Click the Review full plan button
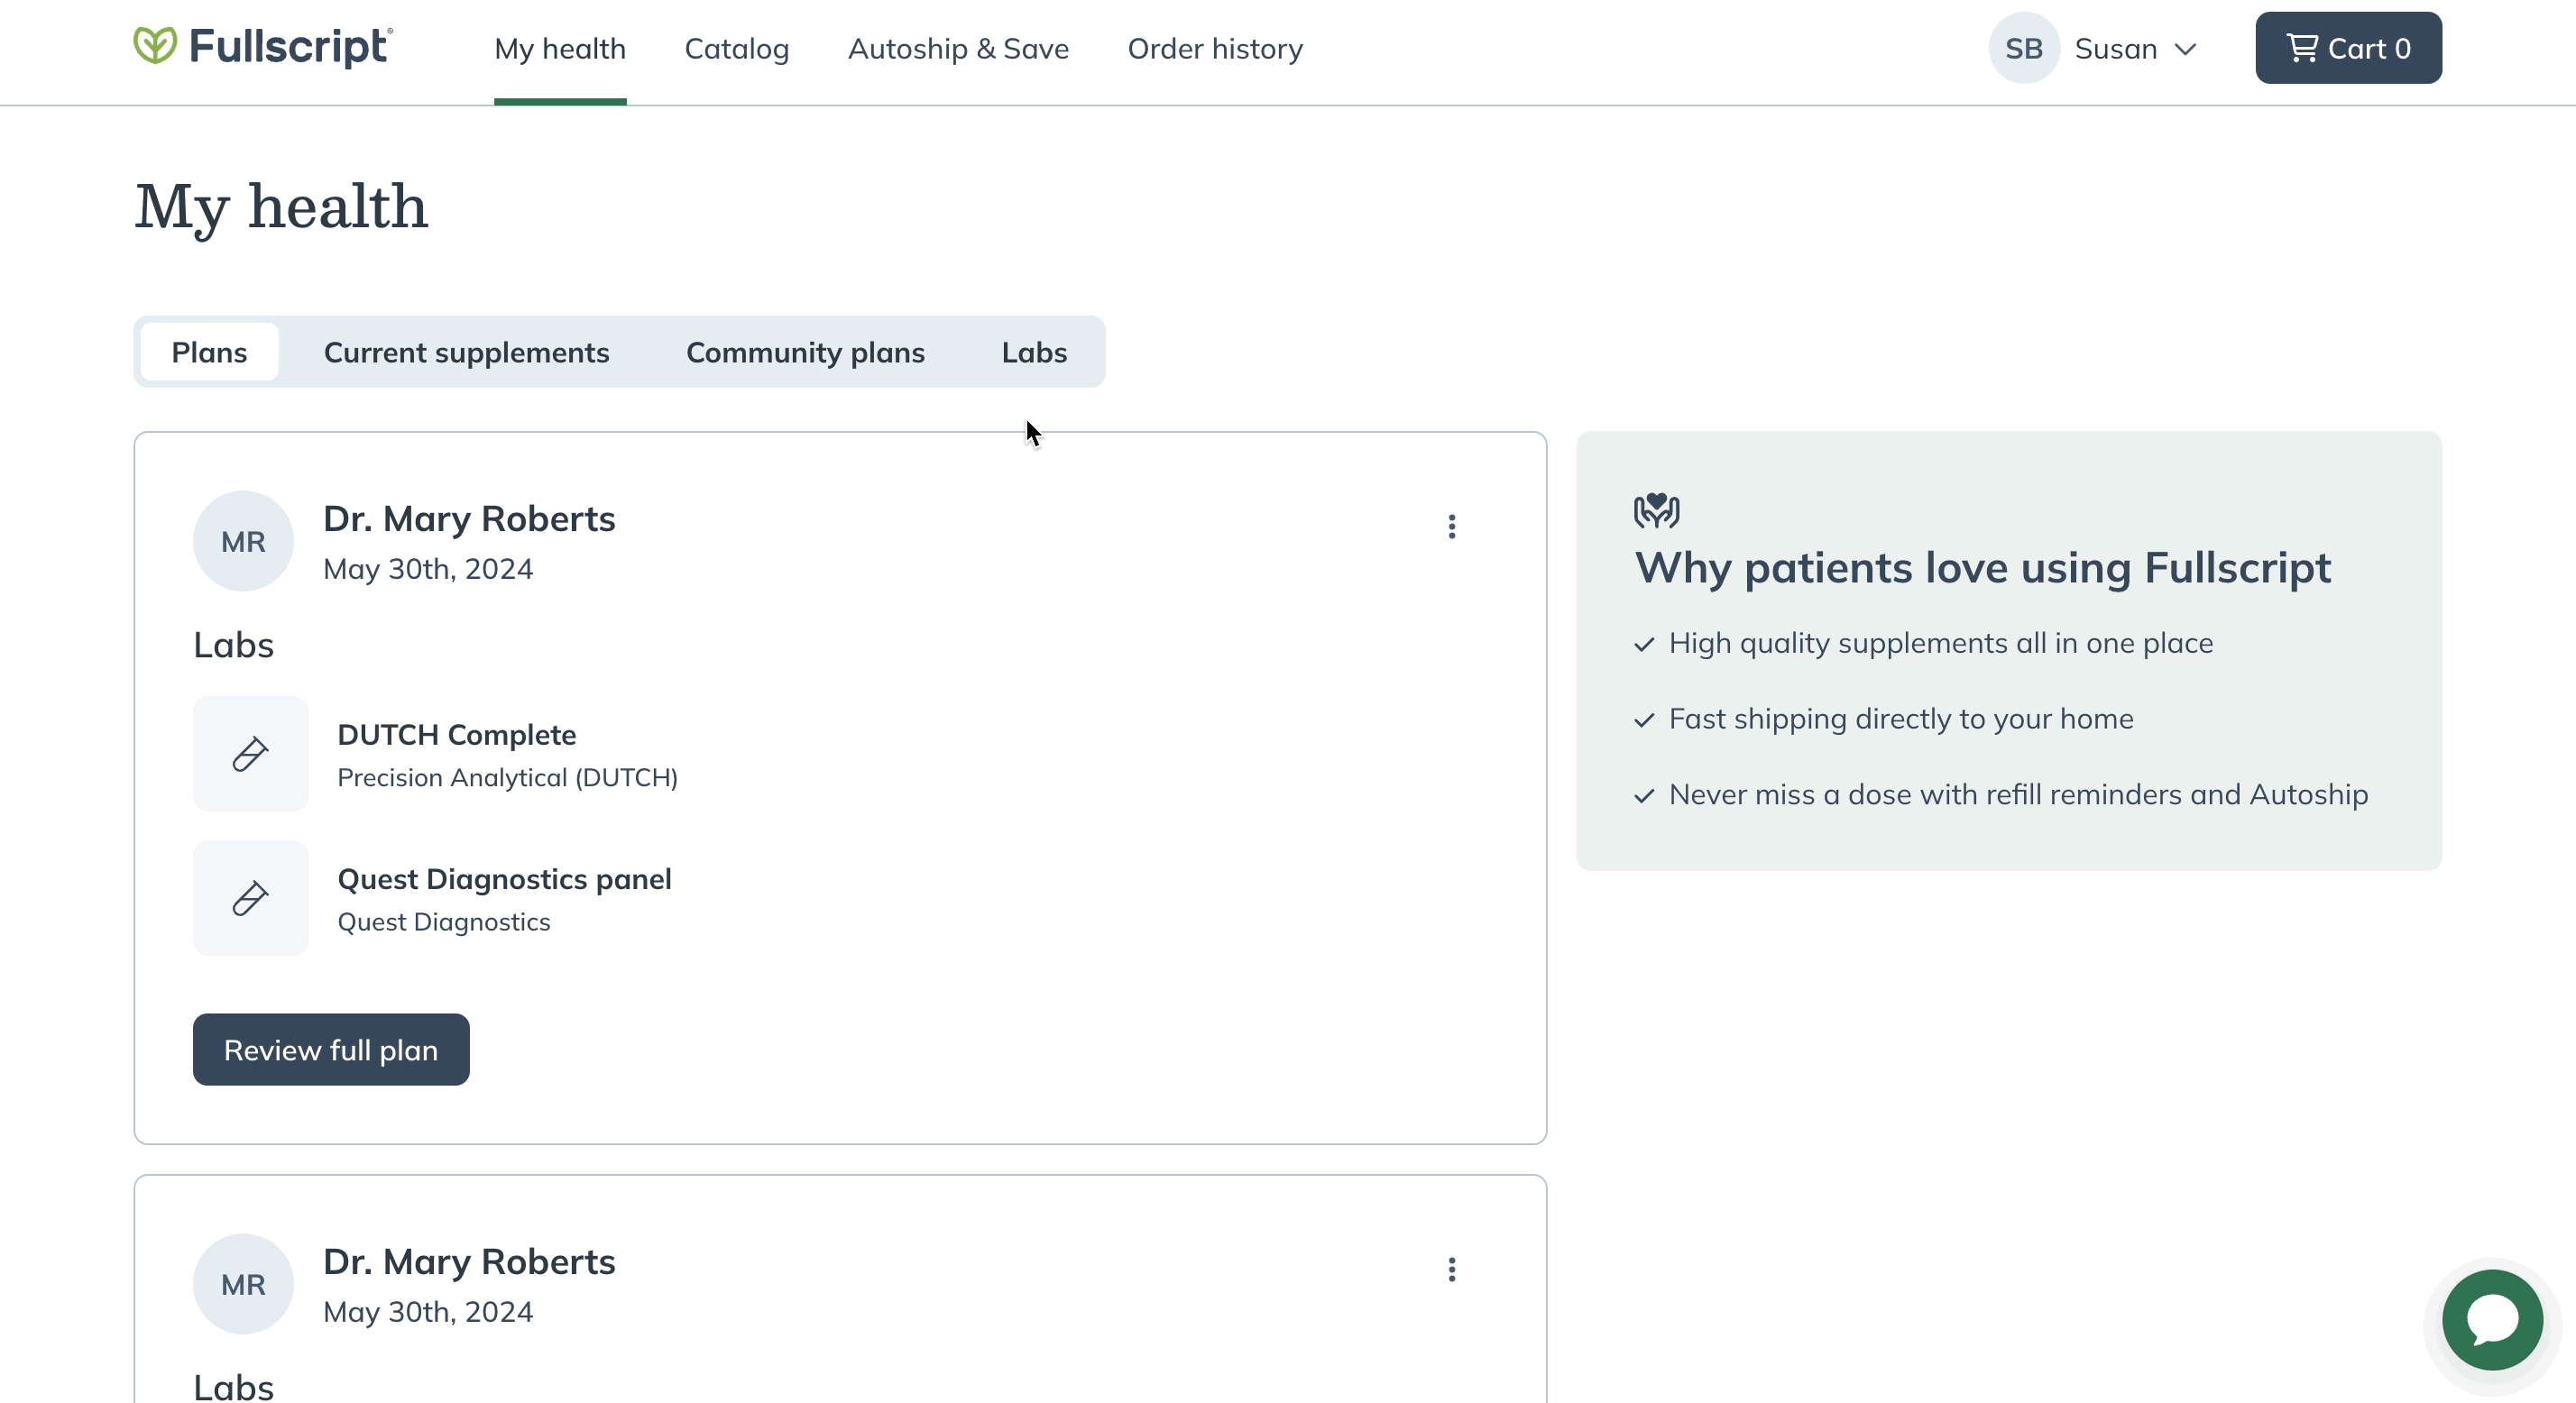The height and width of the screenshot is (1403, 2576). coord(330,1050)
